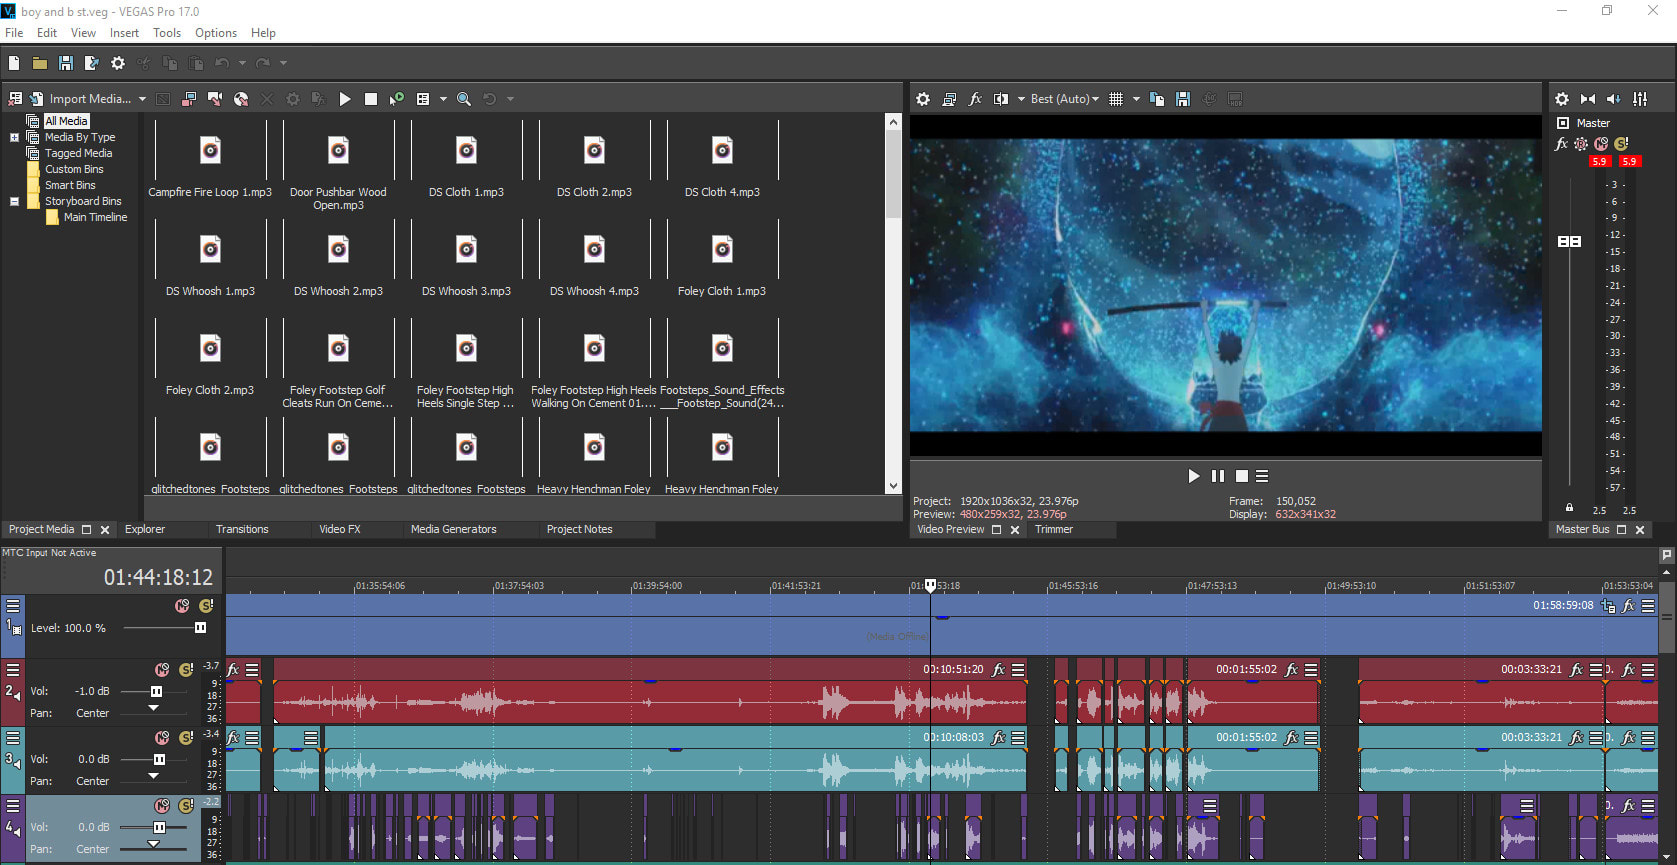Switch to the Trimmer tab
Screen dimensions: 1677x865
click(1054, 529)
